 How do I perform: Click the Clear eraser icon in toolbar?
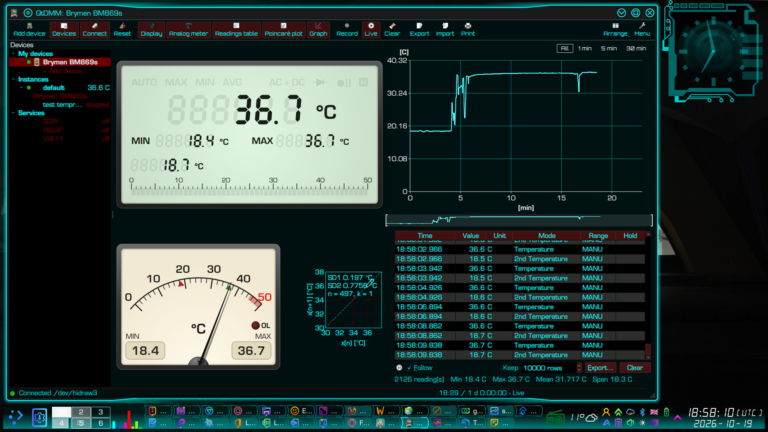[392, 29]
